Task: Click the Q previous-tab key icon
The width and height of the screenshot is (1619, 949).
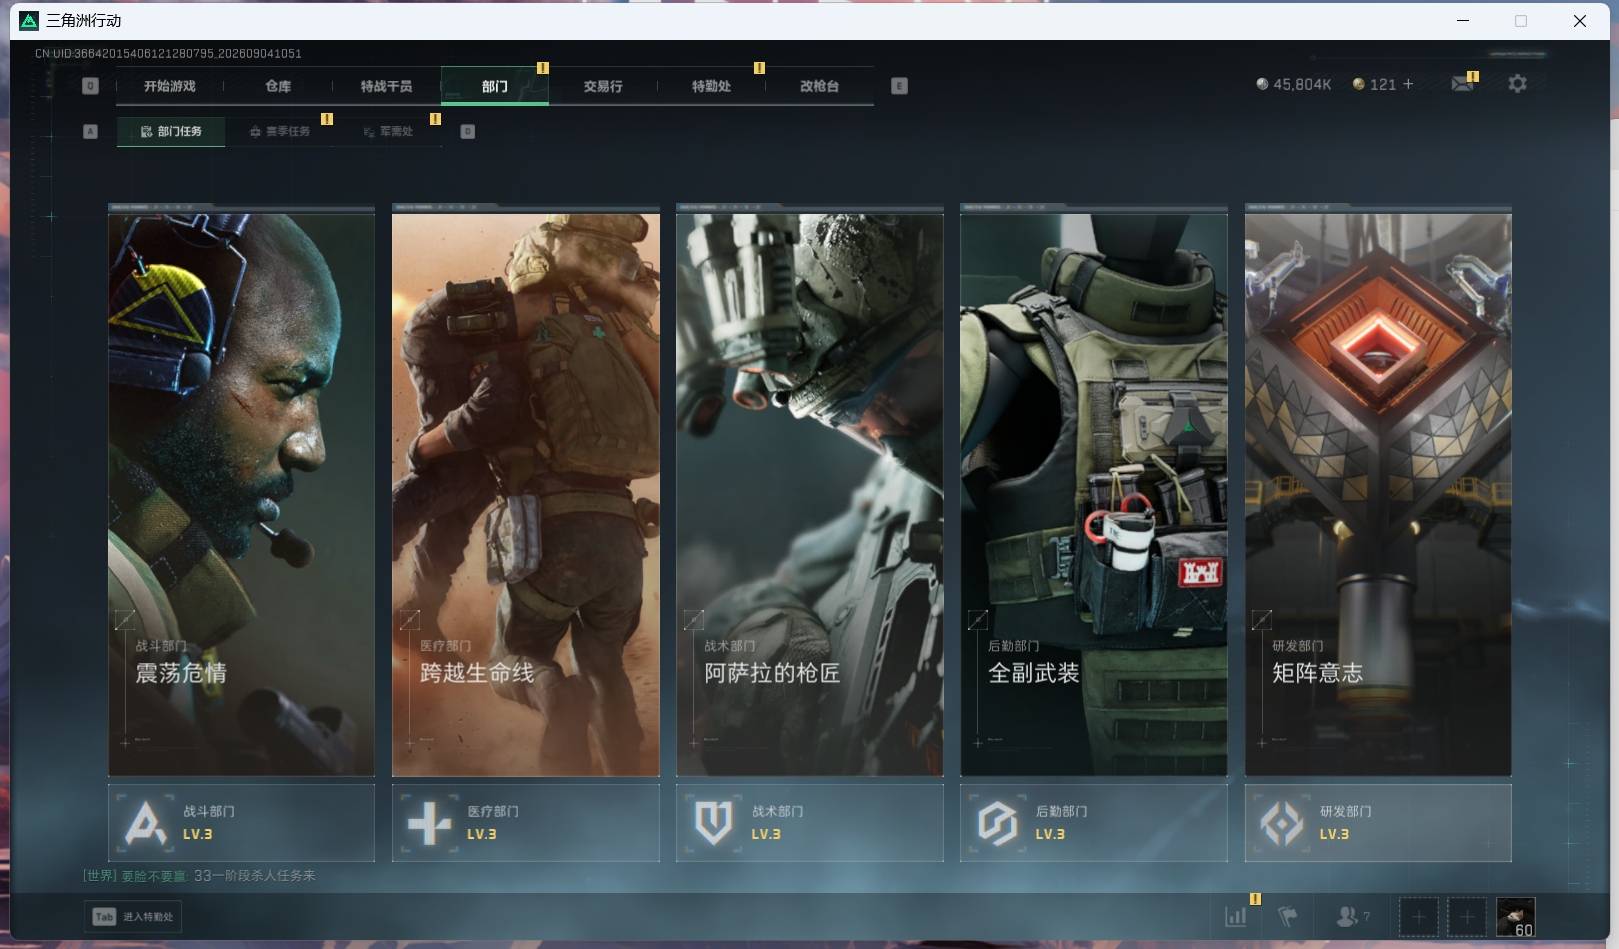Action: [90, 86]
